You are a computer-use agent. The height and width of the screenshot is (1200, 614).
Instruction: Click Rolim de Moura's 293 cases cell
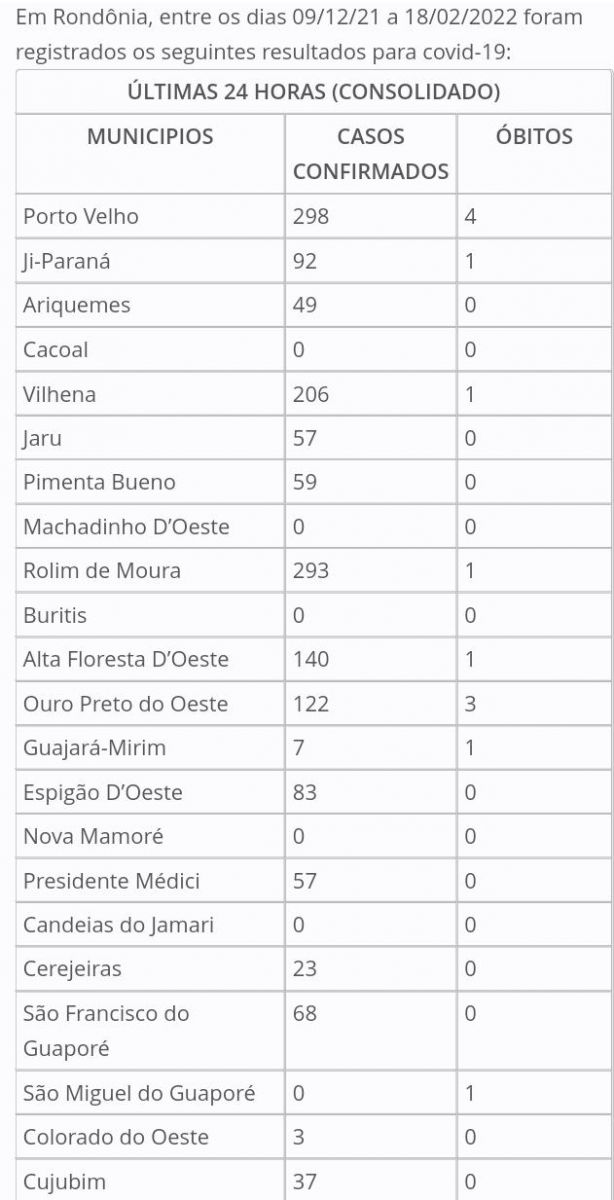click(311, 571)
